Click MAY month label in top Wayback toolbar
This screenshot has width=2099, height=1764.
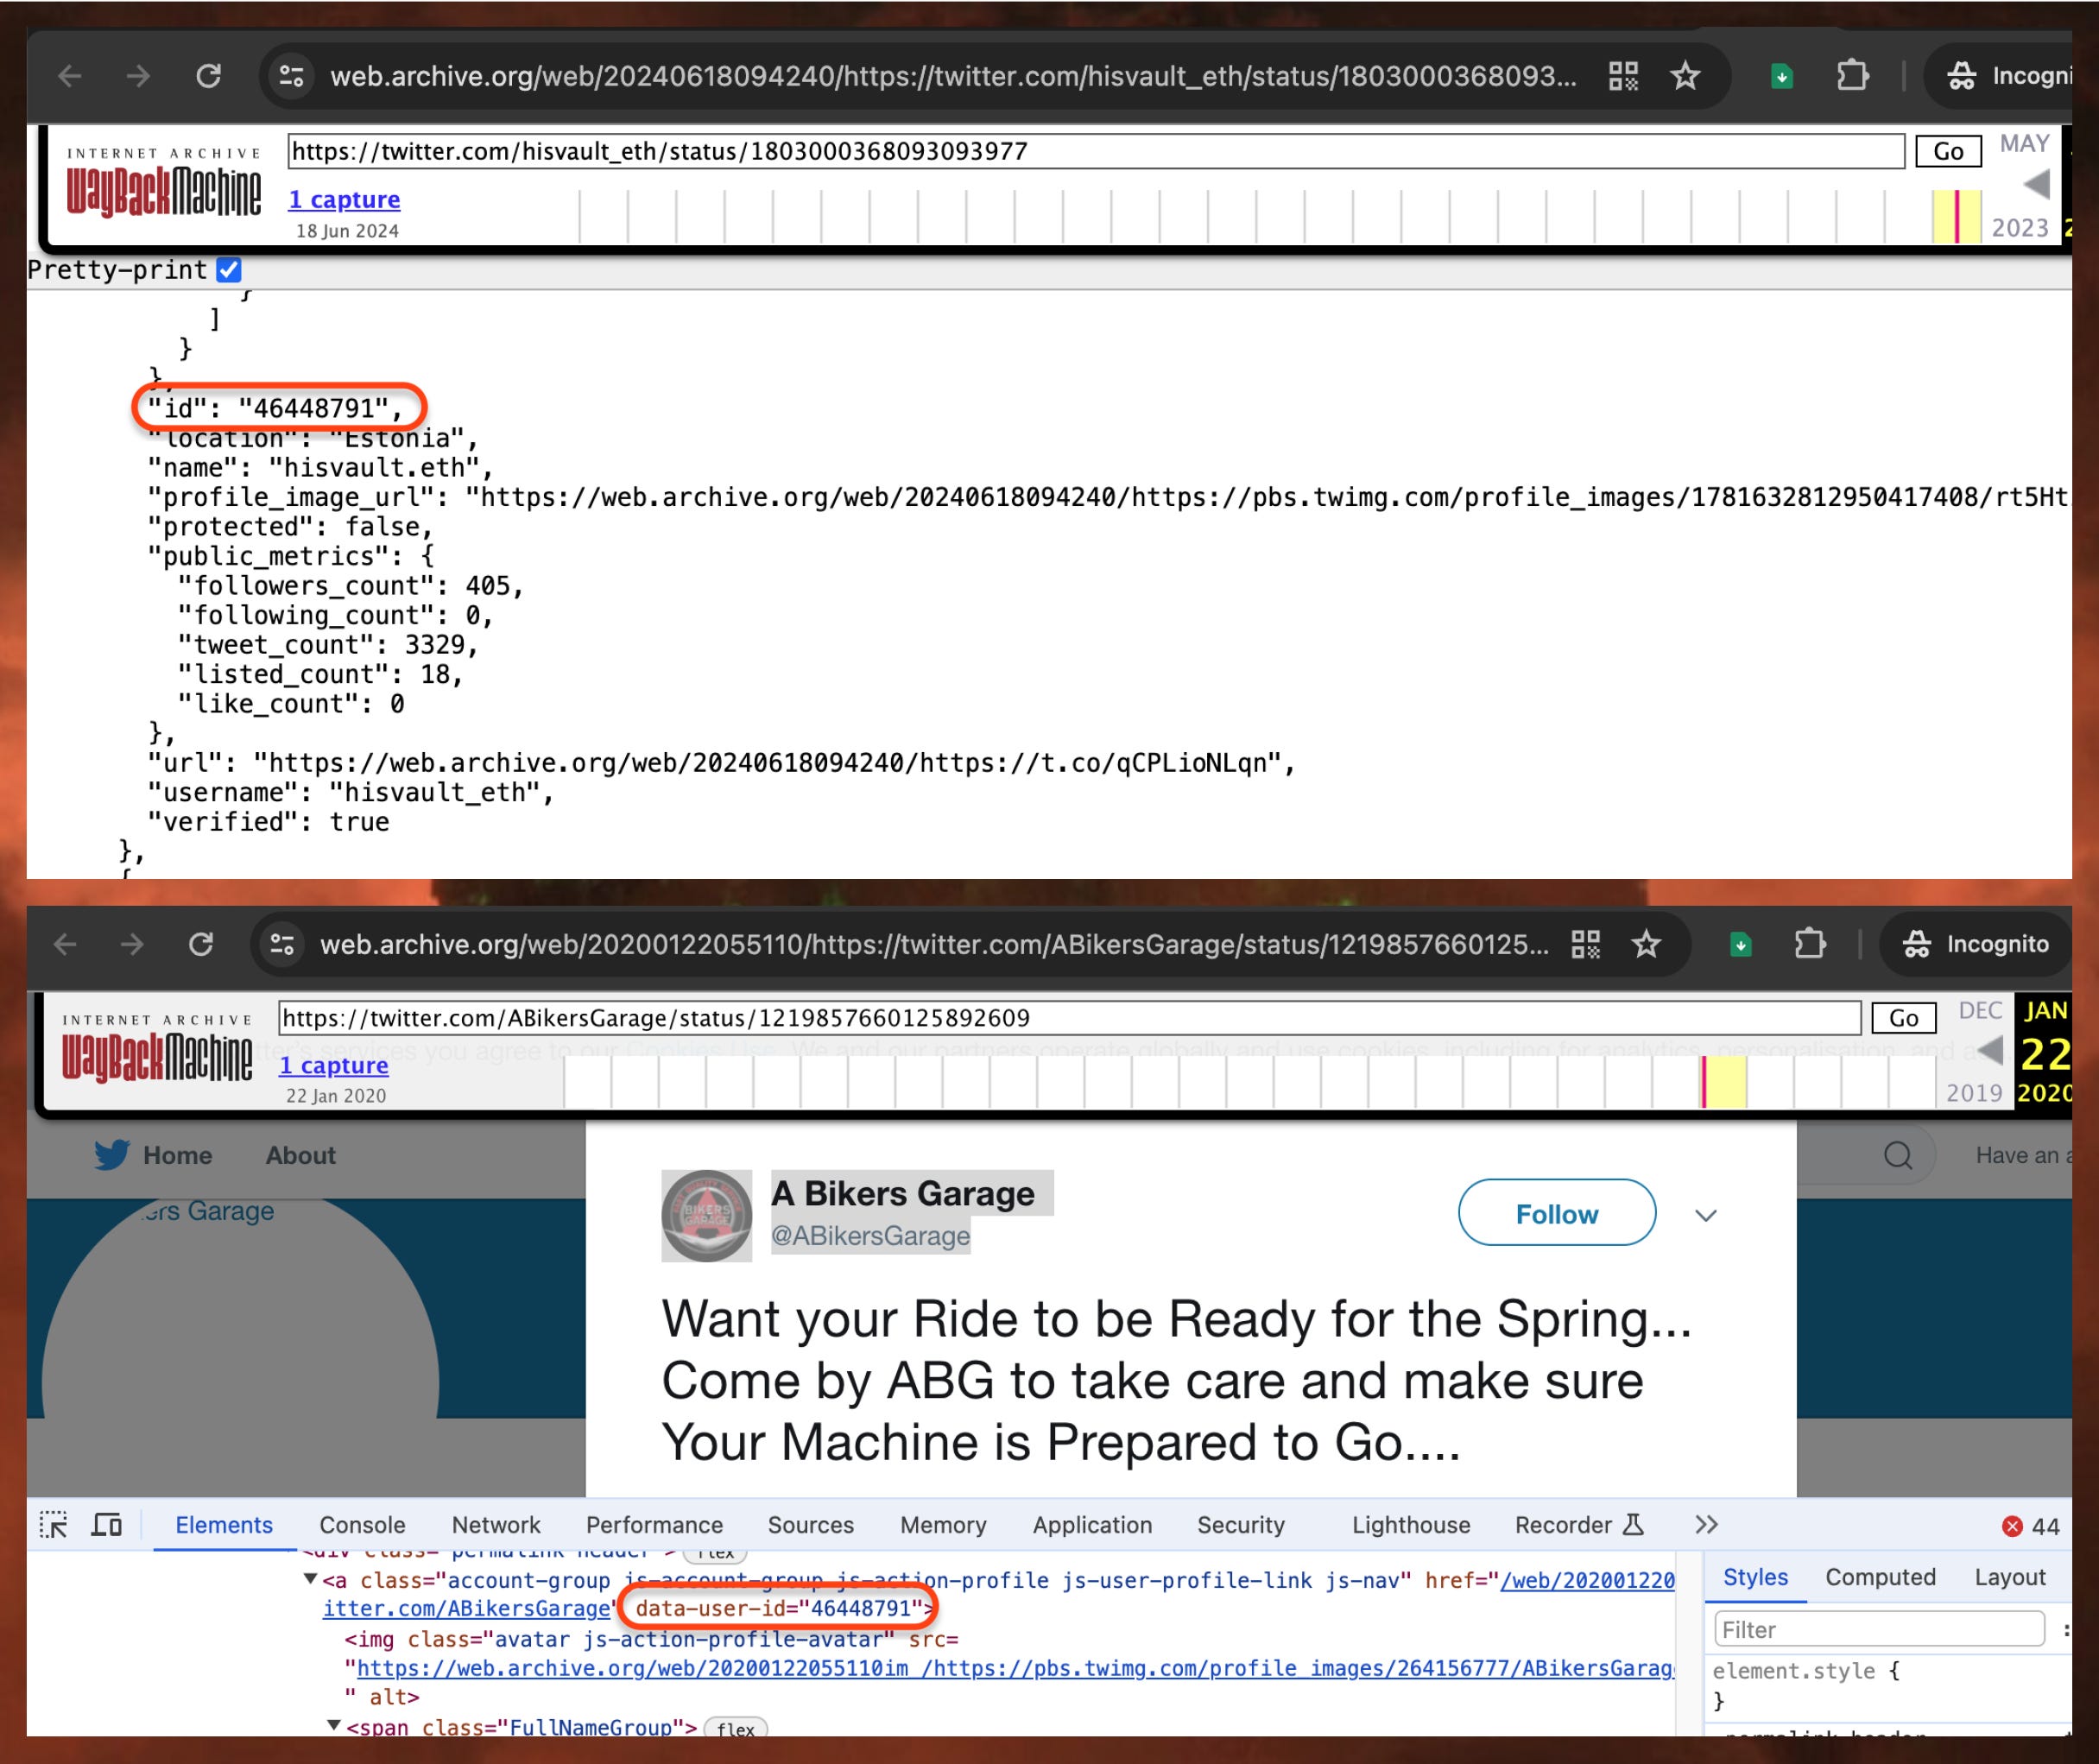(2024, 143)
